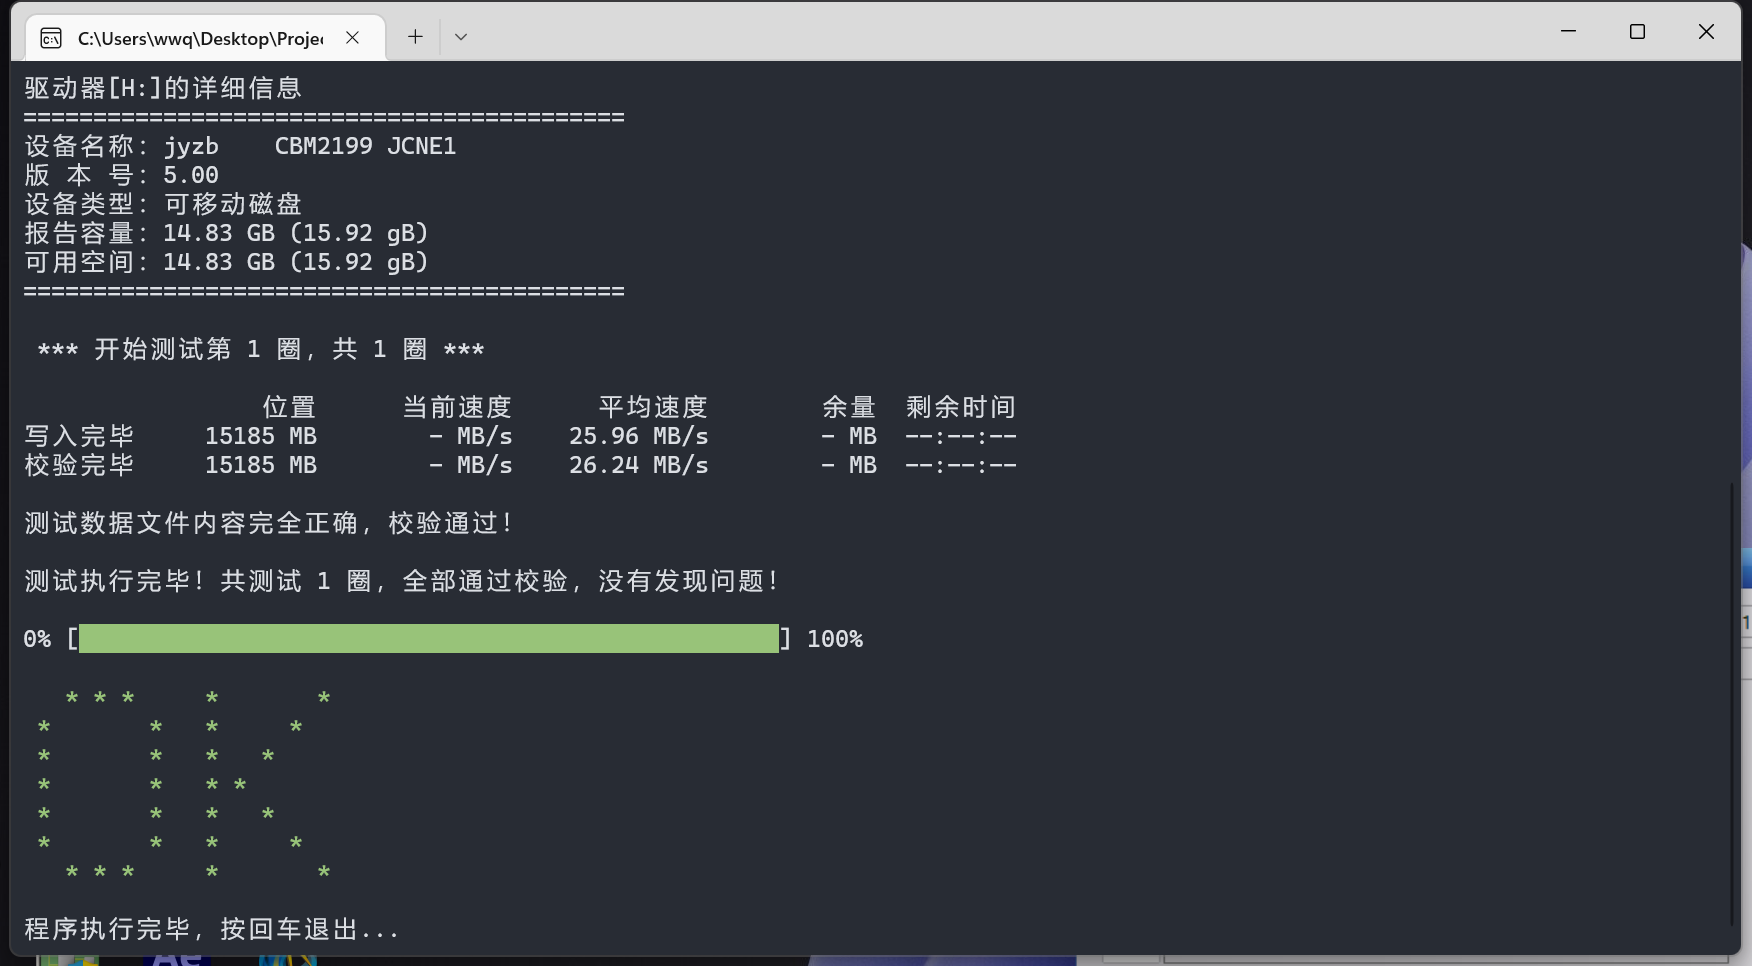Click the 剩余时间 column header
Viewport: 1752px width, 966px height.
(960, 407)
